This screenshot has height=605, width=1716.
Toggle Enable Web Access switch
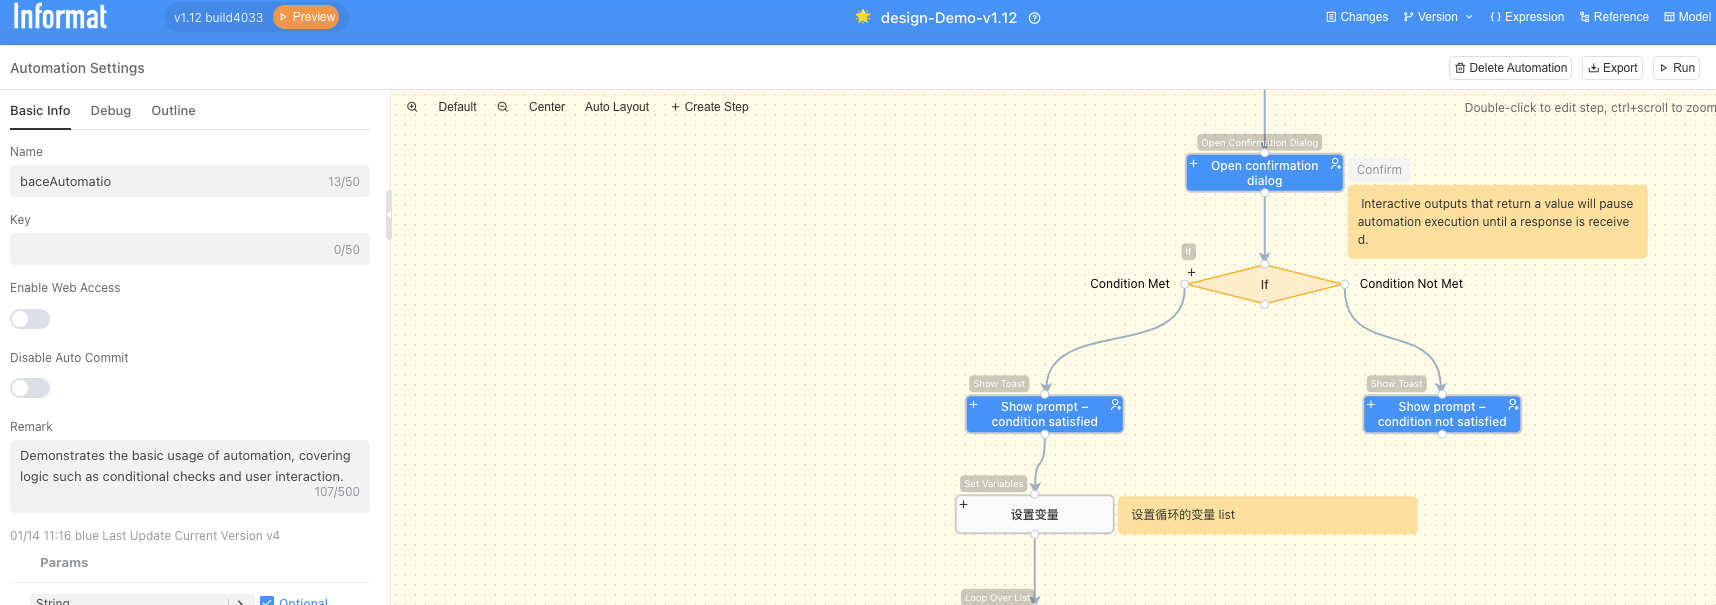coord(30,319)
